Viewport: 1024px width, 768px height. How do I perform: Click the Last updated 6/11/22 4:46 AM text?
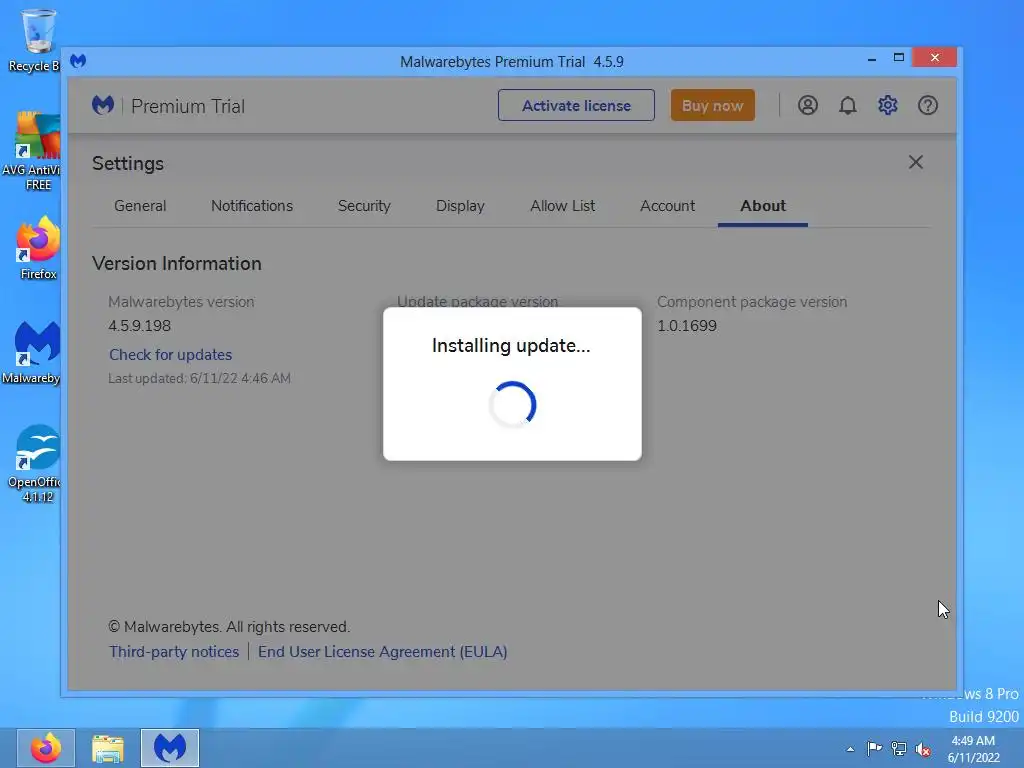pos(199,379)
